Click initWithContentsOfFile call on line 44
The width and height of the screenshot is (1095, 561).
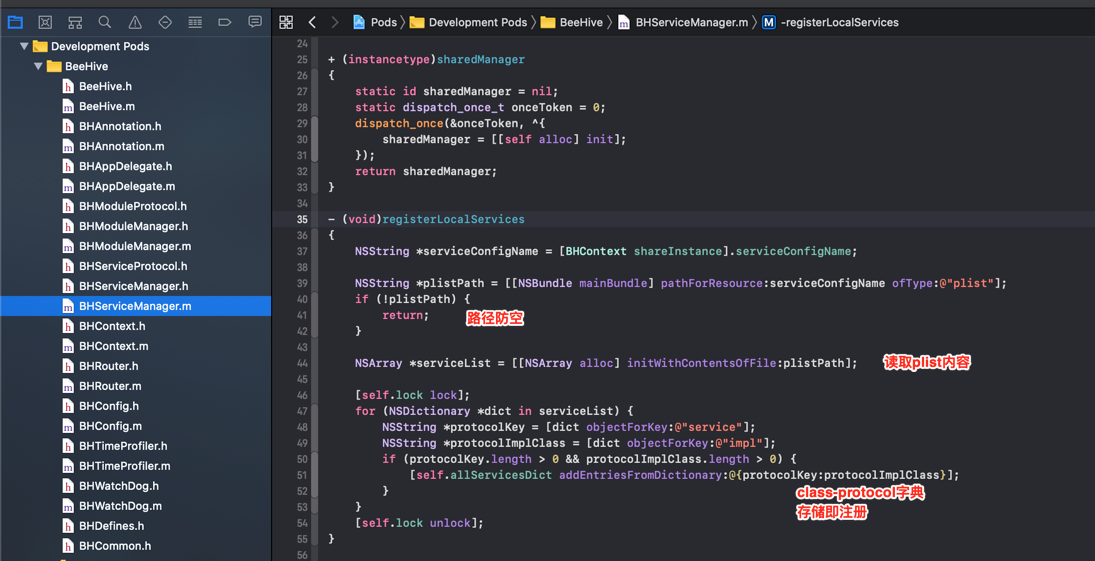pyautogui.click(x=700, y=363)
